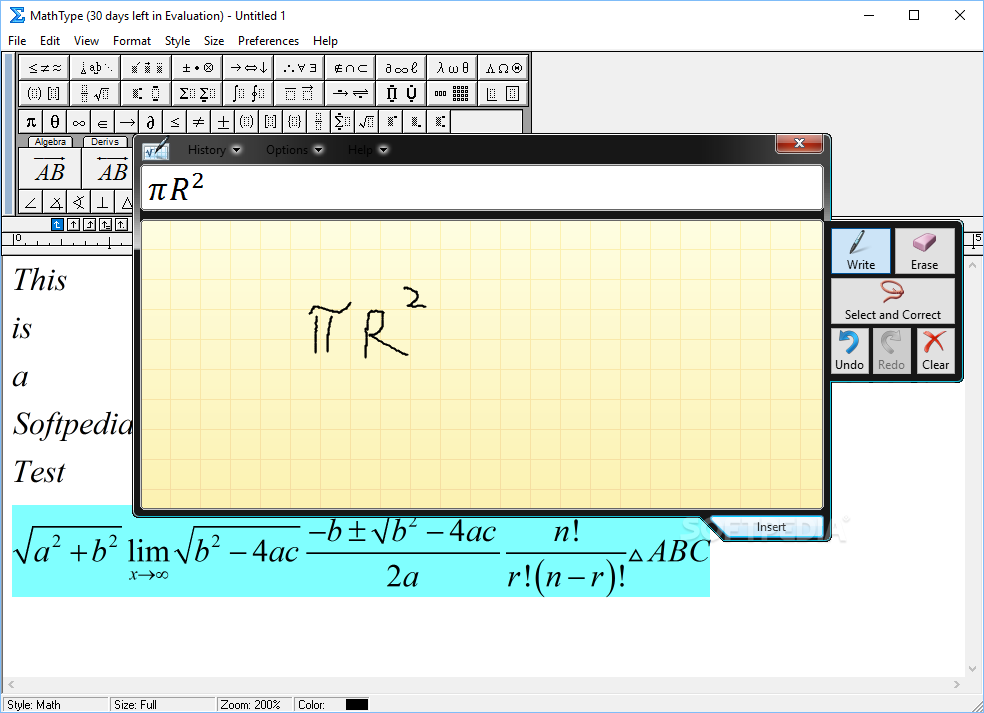Select the highlighted left tab-stop alignment button
984x713 pixels.
tap(57, 224)
